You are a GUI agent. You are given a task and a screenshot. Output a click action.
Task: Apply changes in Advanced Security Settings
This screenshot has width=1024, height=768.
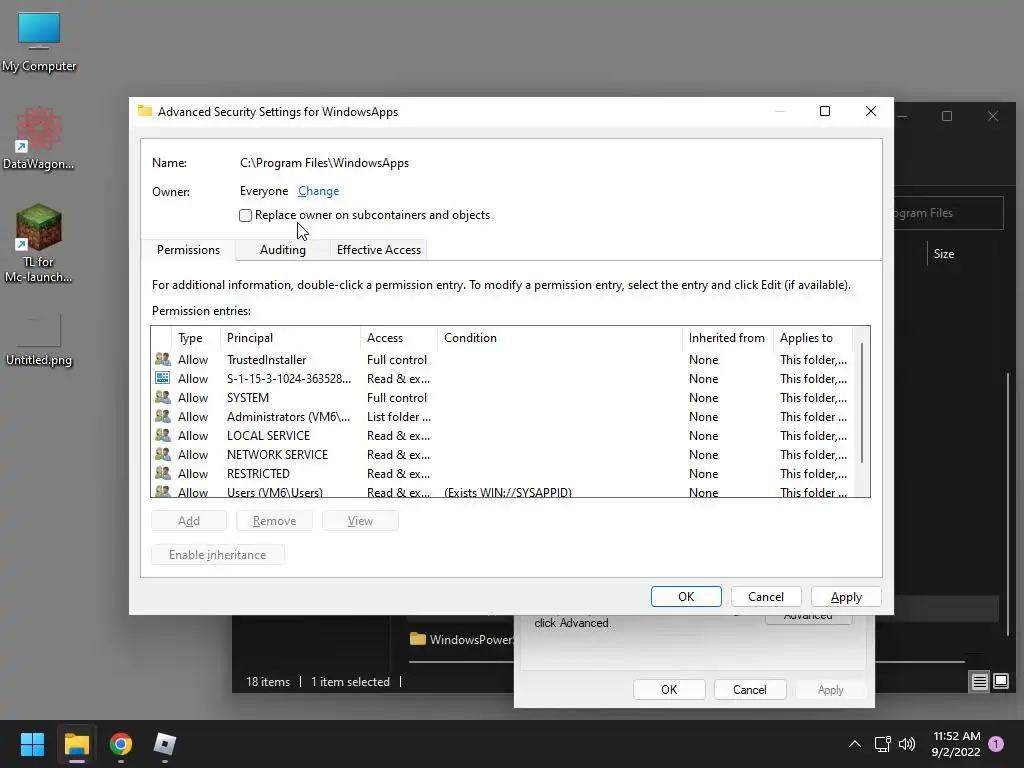(846, 596)
